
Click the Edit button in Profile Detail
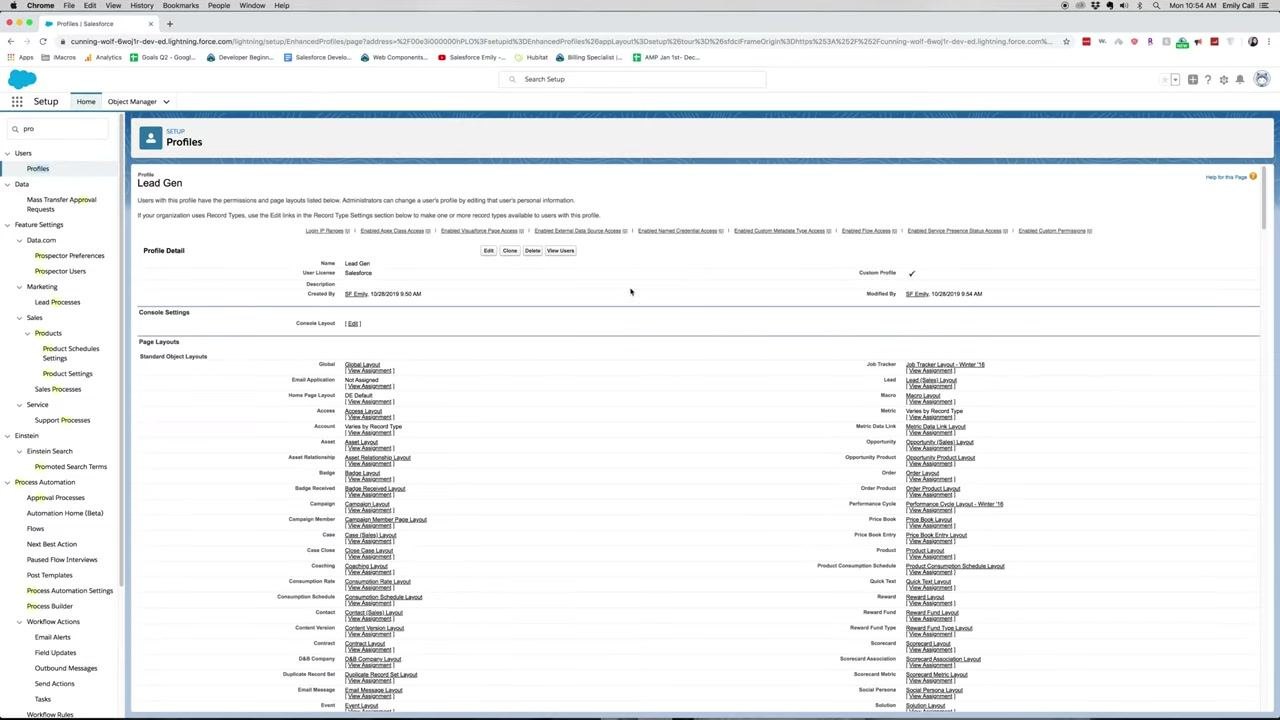[488, 251]
